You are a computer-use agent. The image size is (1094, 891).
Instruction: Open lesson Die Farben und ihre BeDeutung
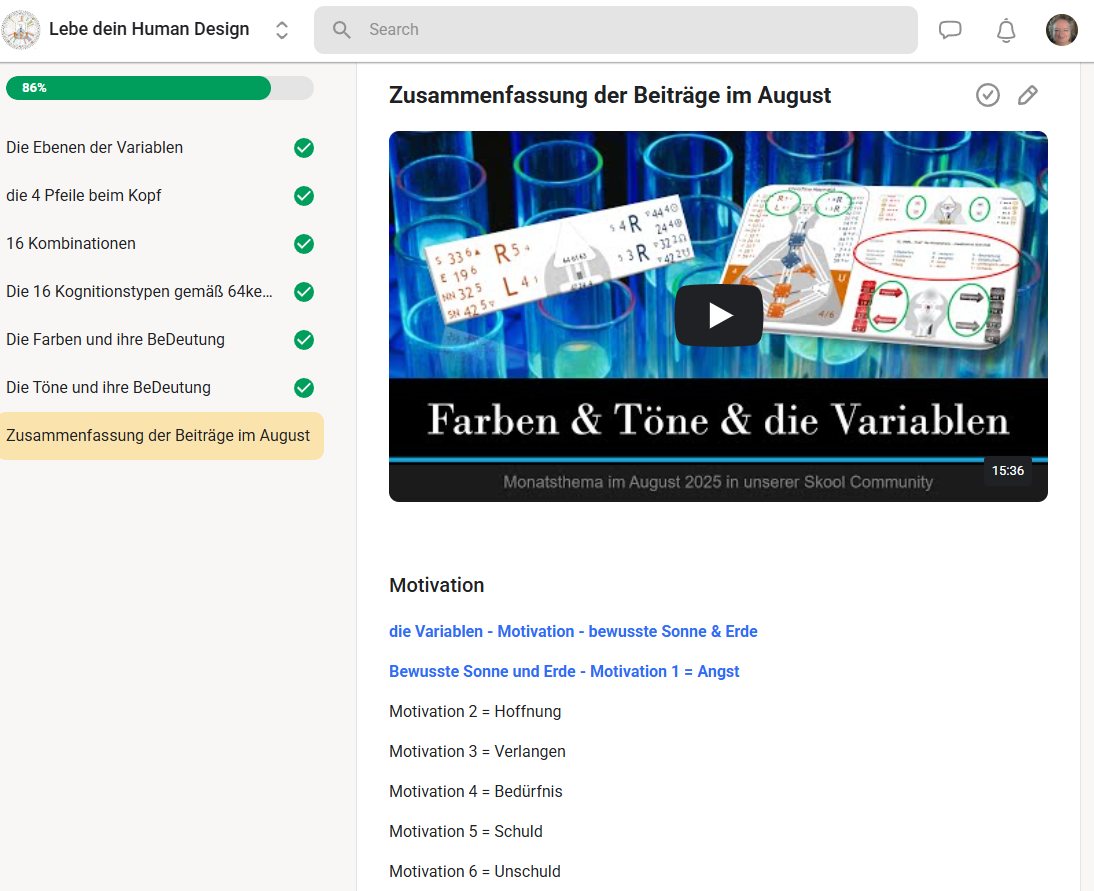[115, 340]
